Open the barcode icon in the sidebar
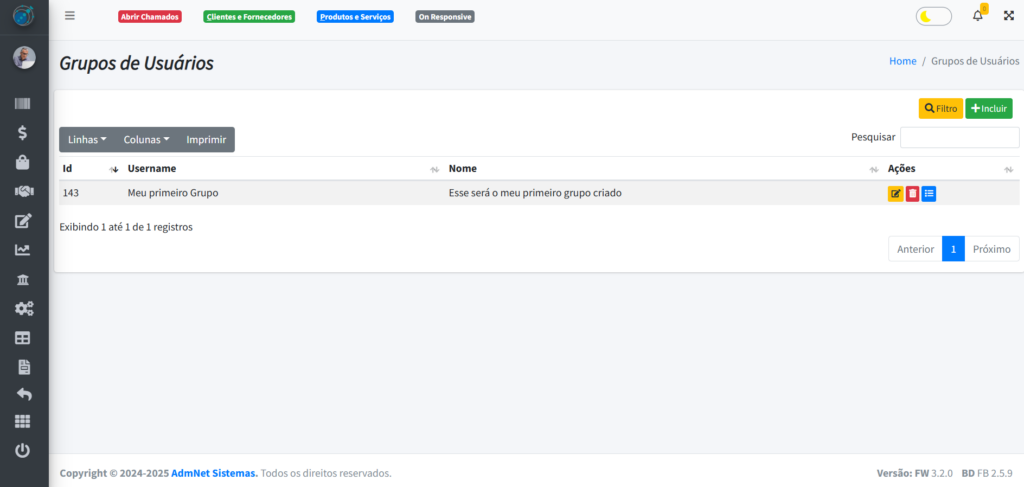The height and width of the screenshot is (487, 1024). (x=23, y=103)
